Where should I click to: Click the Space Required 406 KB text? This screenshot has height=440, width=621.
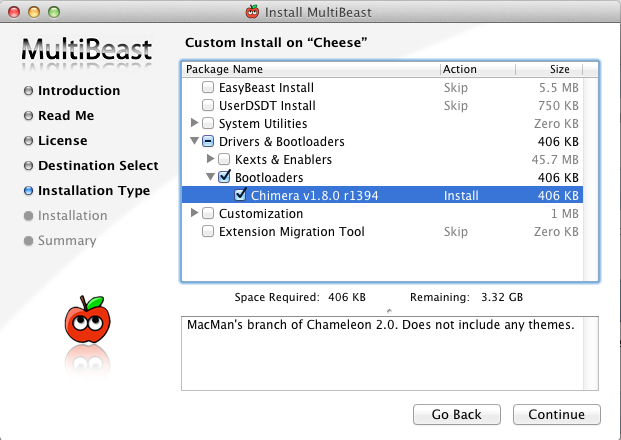click(x=300, y=297)
